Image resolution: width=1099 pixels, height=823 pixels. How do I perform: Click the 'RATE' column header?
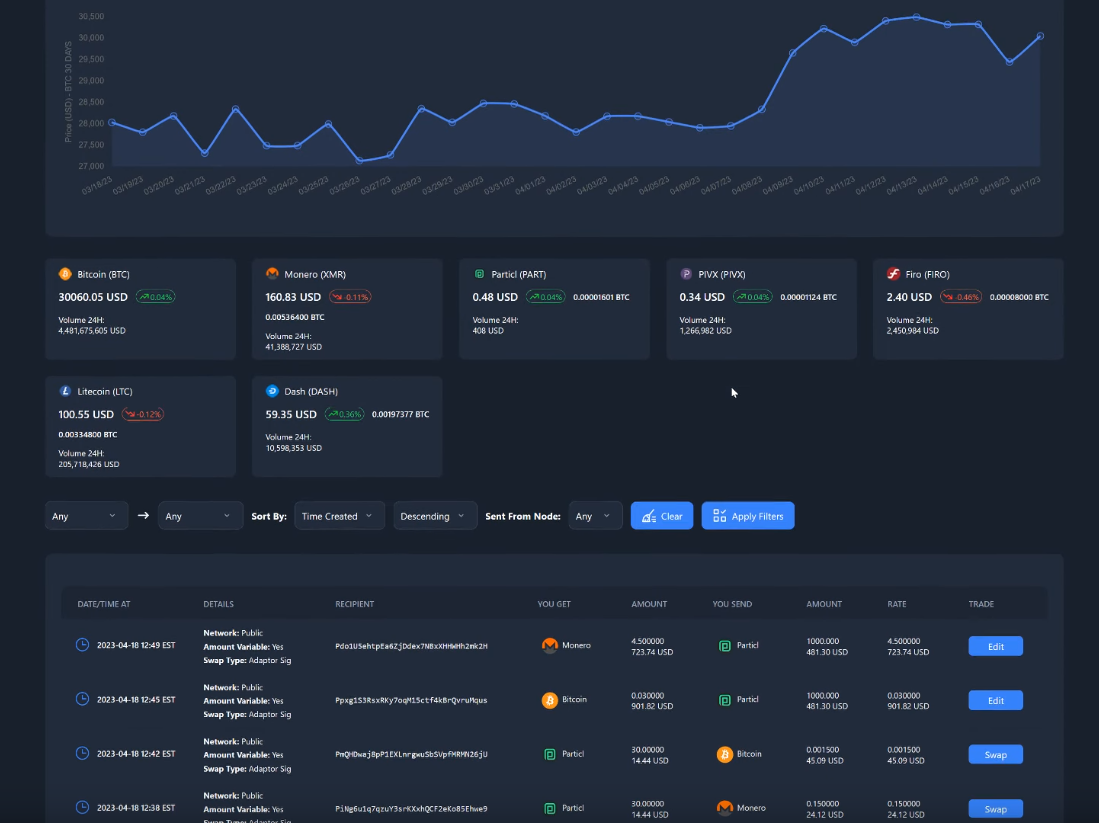(896, 604)
